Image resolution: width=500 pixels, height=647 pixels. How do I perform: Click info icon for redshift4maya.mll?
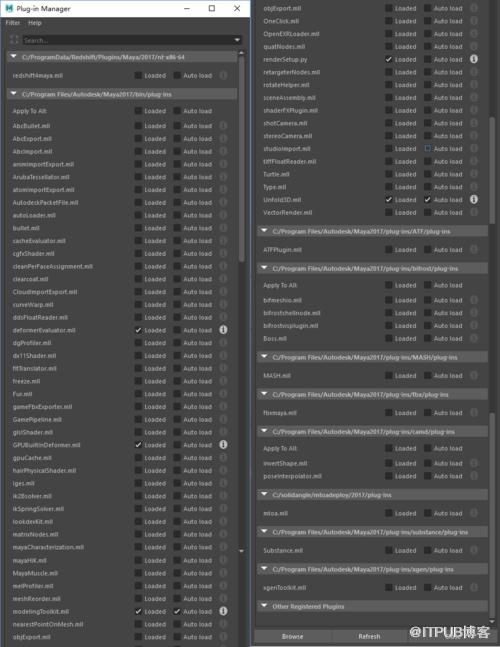pos(223,75)
